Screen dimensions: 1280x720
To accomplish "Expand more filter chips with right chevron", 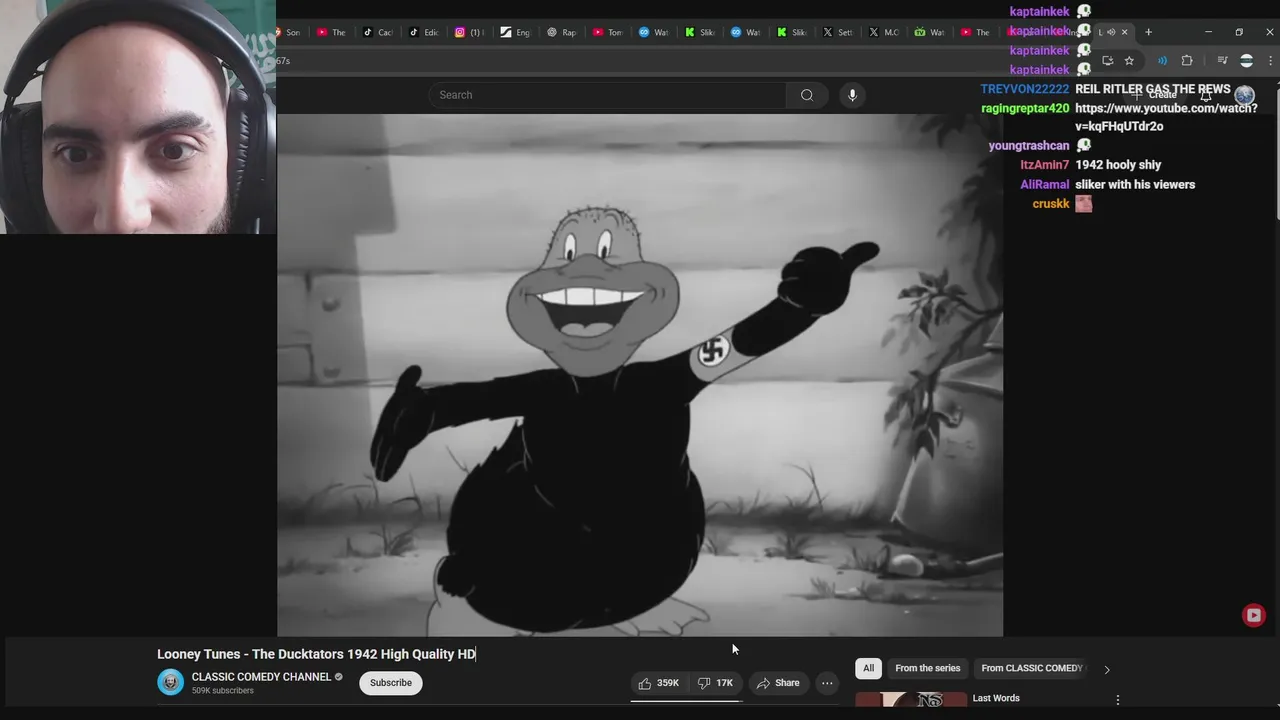I will [x=1107, y=669].
